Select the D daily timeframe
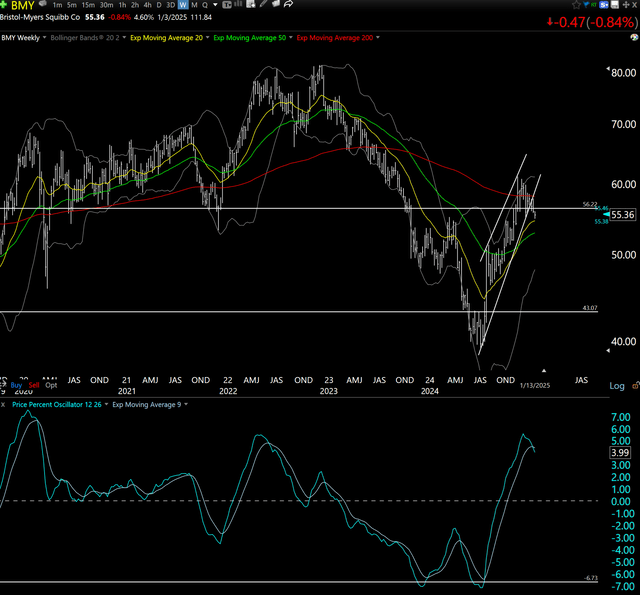The height and width of the screenshot is (595, 640). (159, 5)
